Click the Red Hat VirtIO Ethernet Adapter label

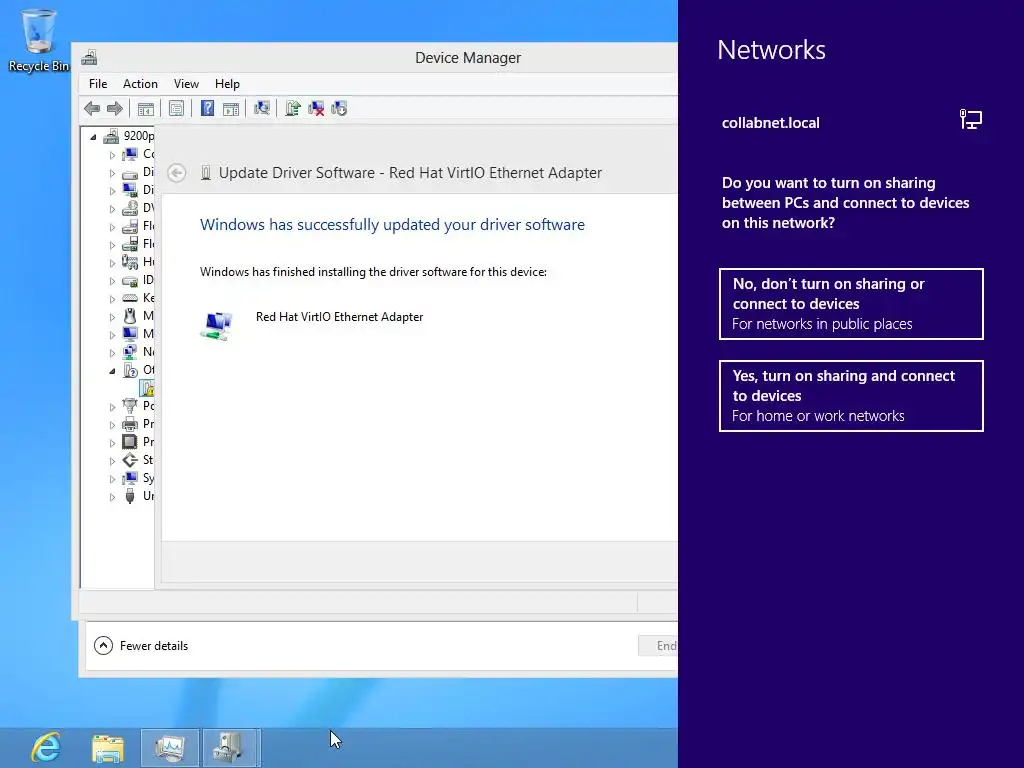tap(340, 317)
